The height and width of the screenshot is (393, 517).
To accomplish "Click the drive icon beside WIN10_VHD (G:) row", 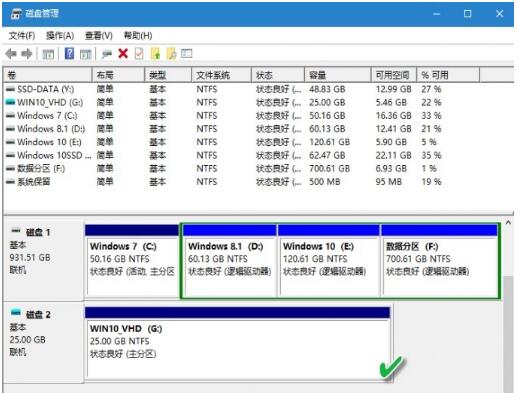I will coord(11,102).
